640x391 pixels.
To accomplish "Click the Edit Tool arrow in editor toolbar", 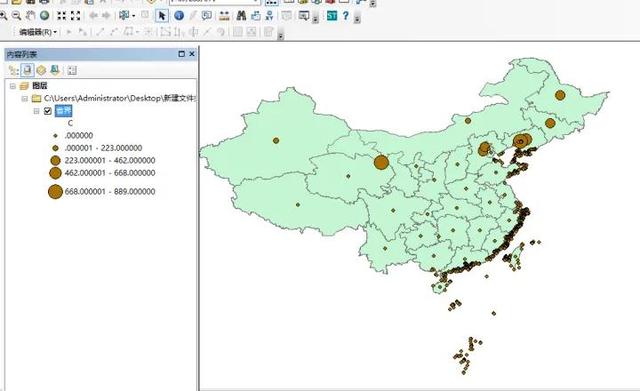I will (x=69, y=32).
